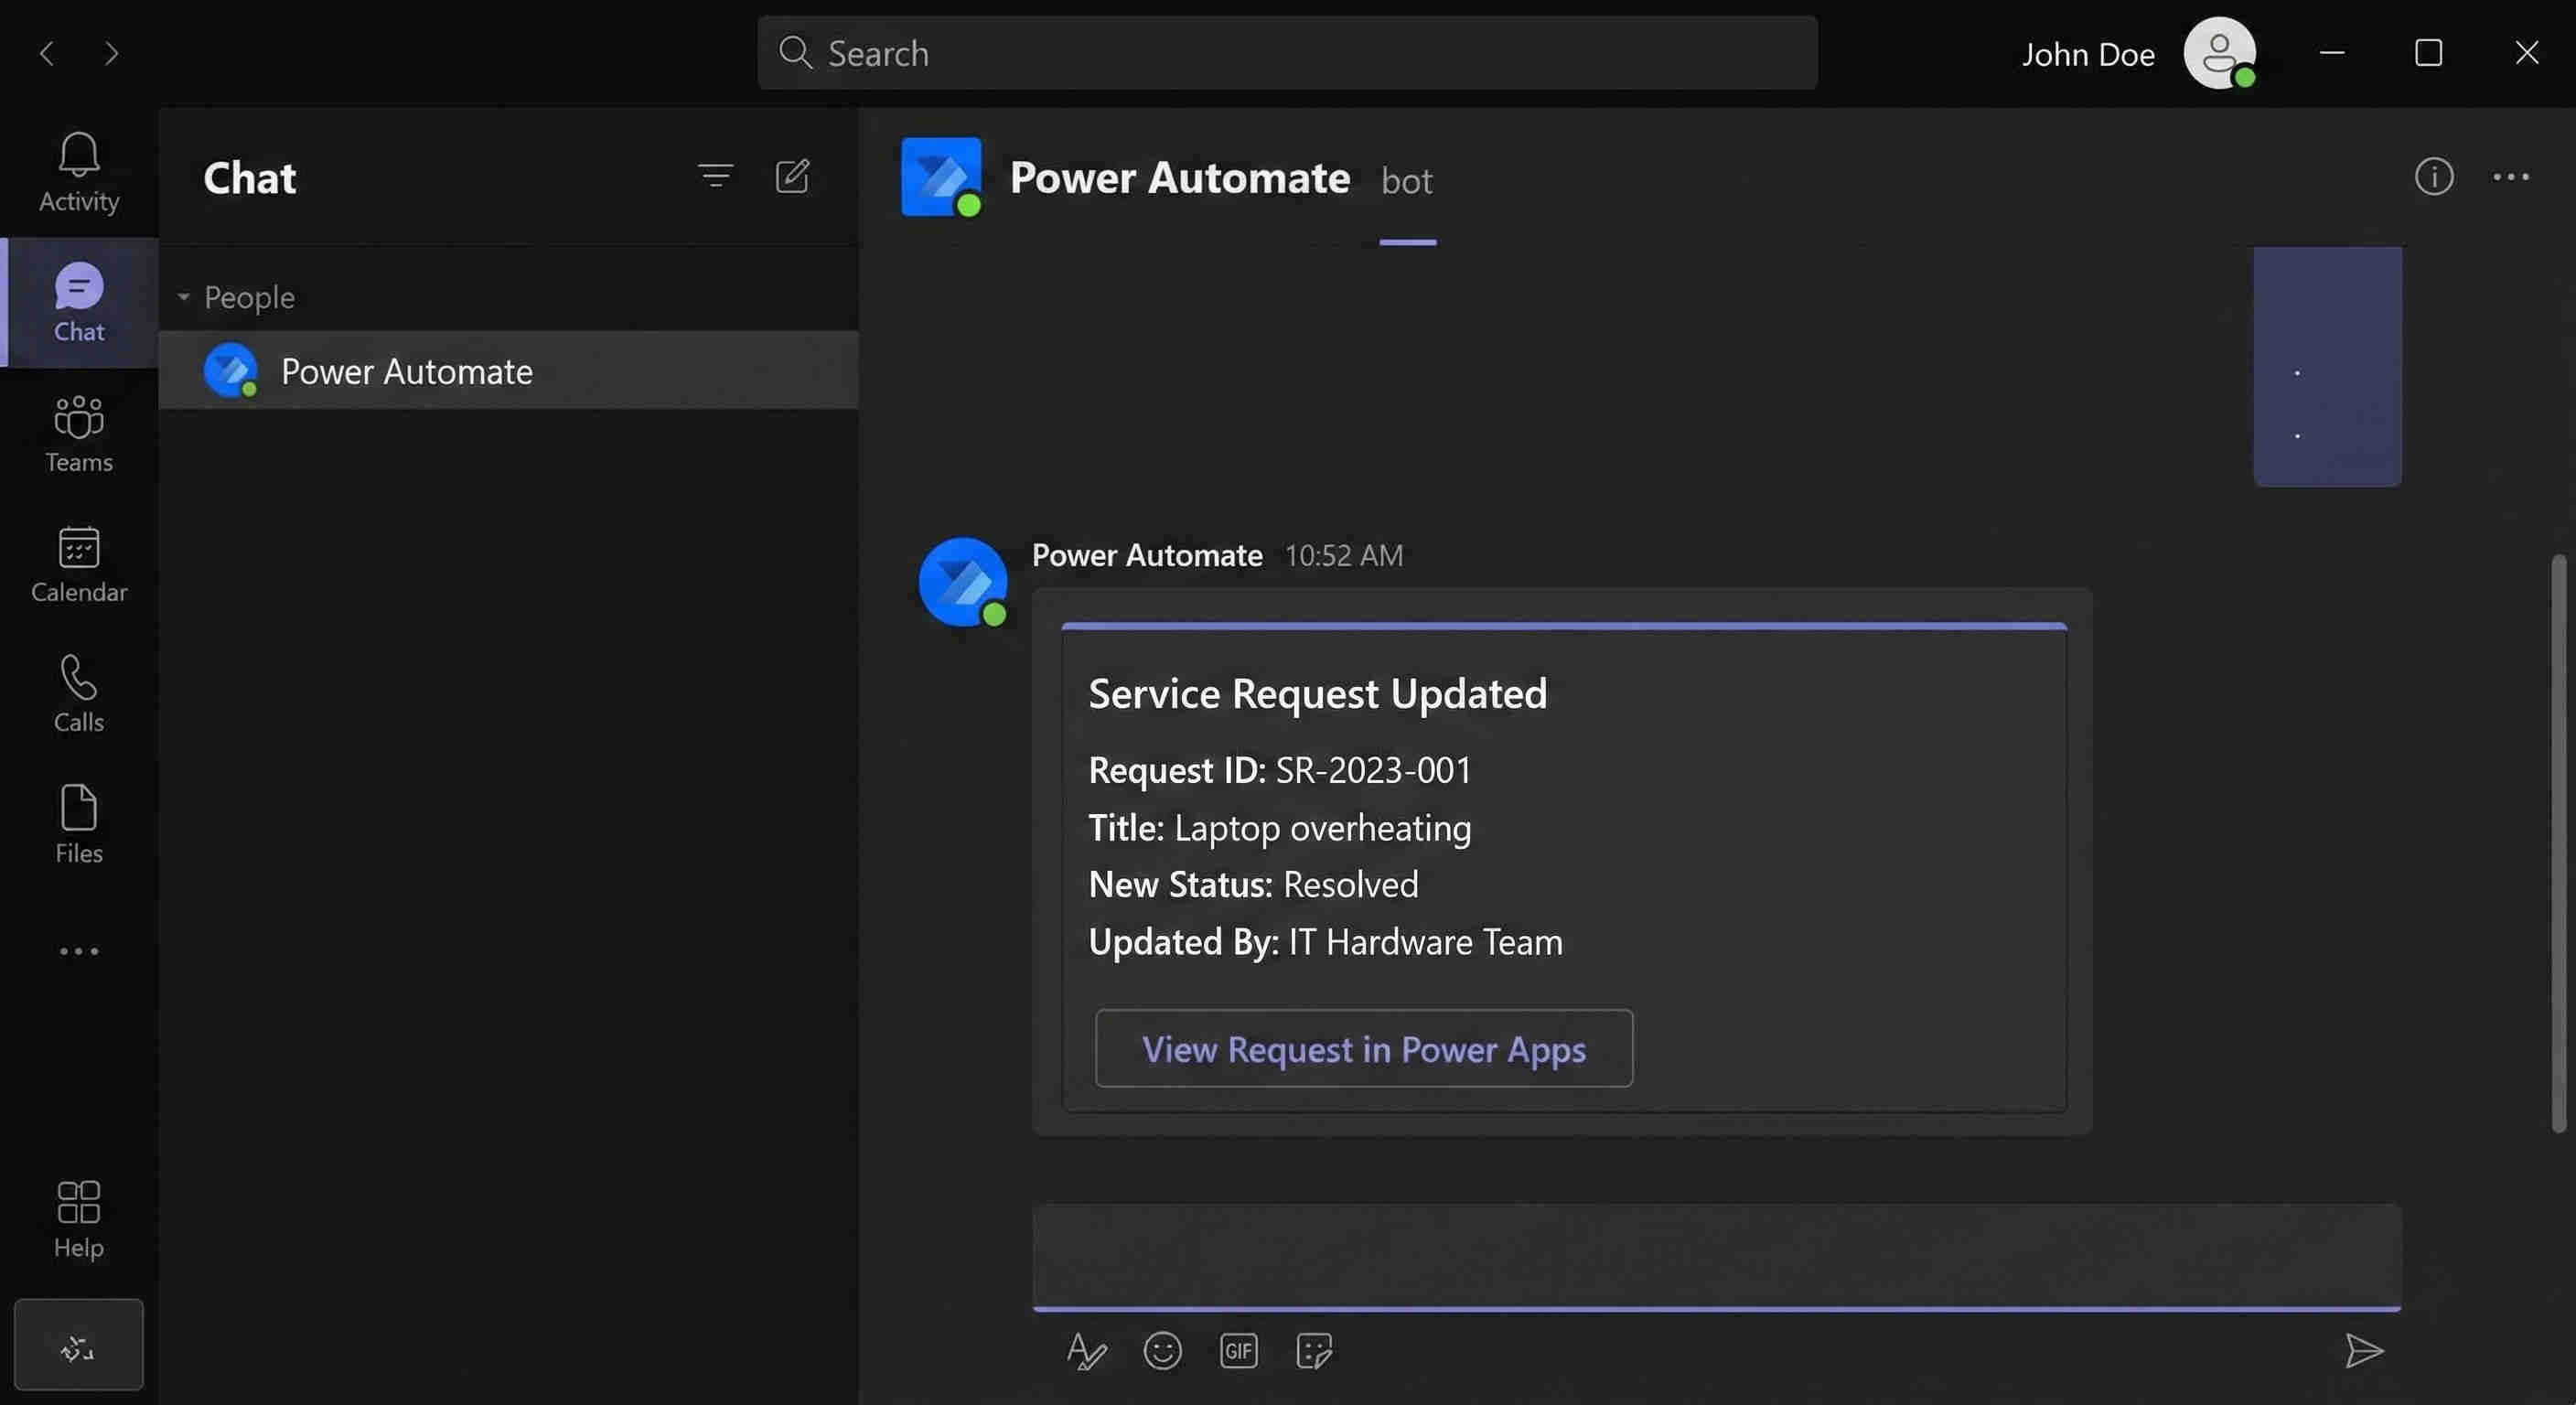Click the Title: Laptop overheating line

click(1280, 828)
